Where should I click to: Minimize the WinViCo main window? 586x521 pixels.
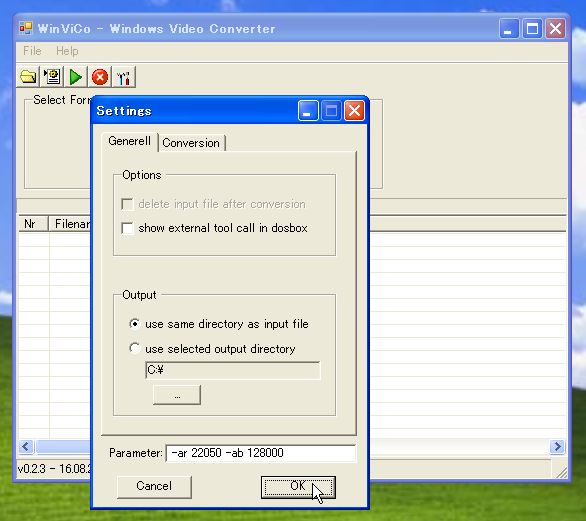(x=509, y=28)
